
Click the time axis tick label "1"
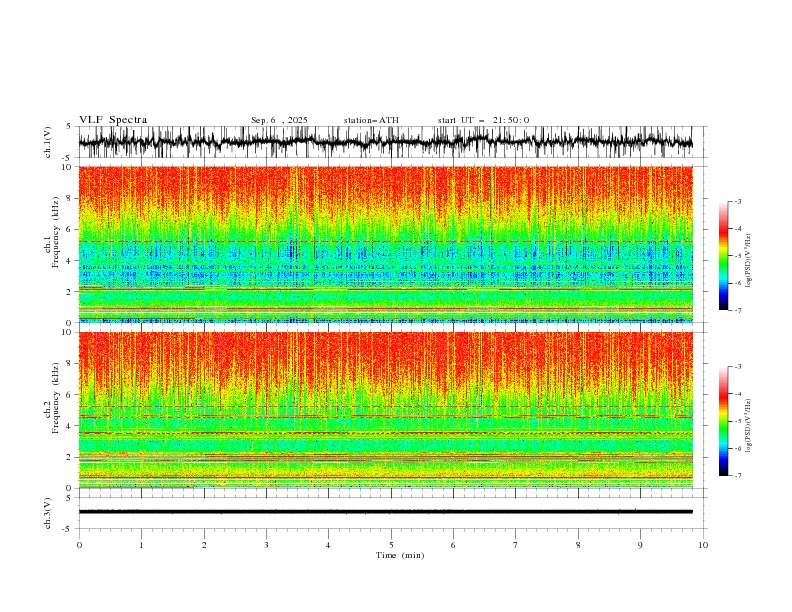[x=141, y=545]
